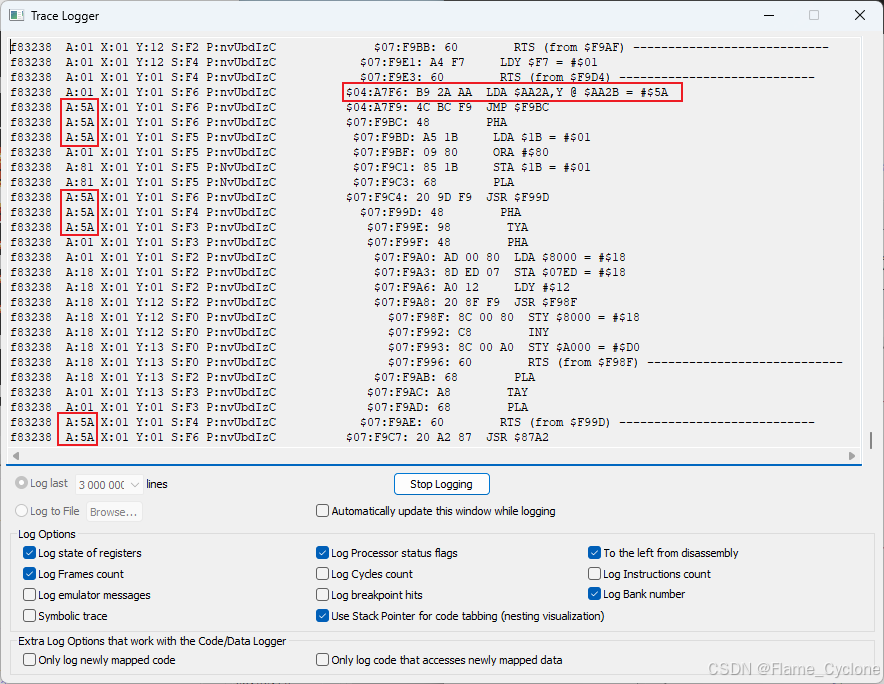This screenshot has width=884, height=684.
Task: Open the log lines count dropdown
Action: [x=109, y=484]
